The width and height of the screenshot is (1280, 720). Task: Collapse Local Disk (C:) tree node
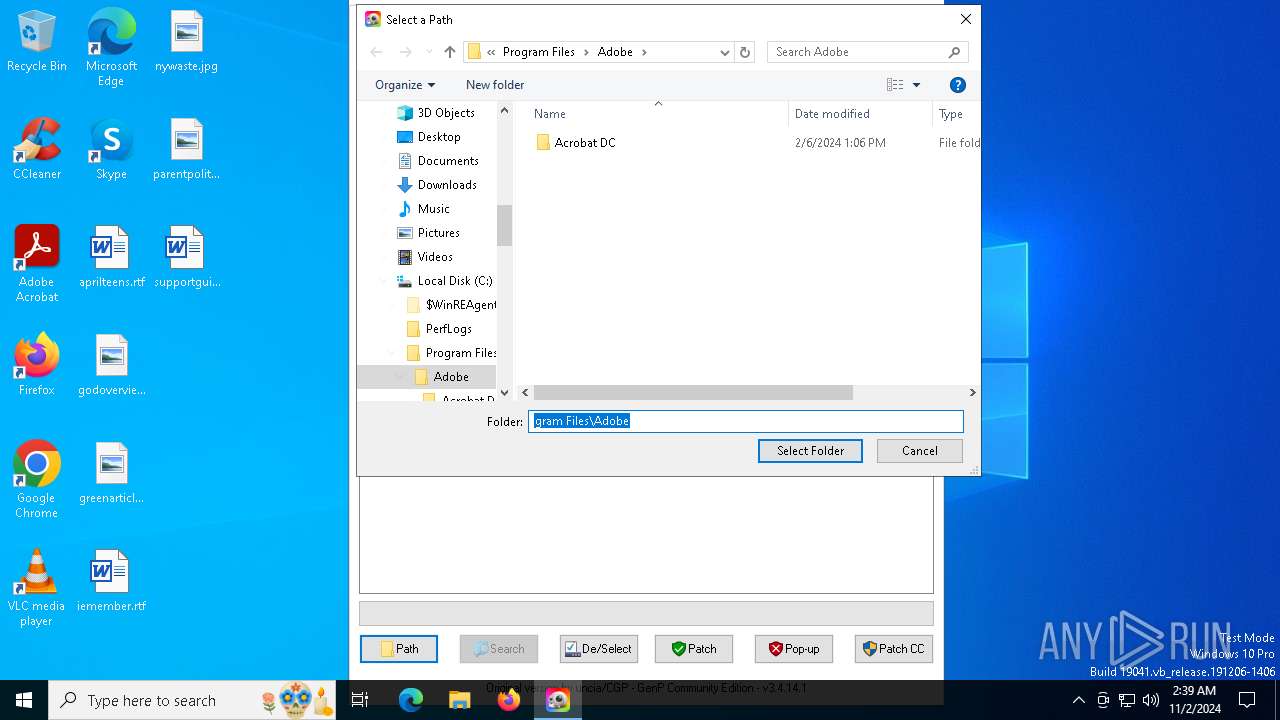(383, 281)
